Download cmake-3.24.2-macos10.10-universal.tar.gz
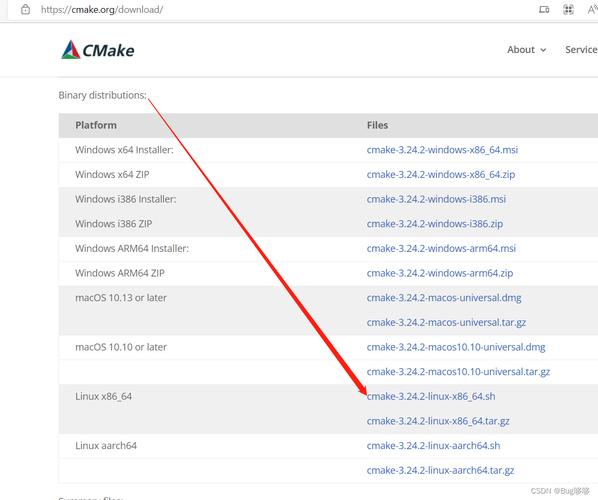 click(458, 372)
